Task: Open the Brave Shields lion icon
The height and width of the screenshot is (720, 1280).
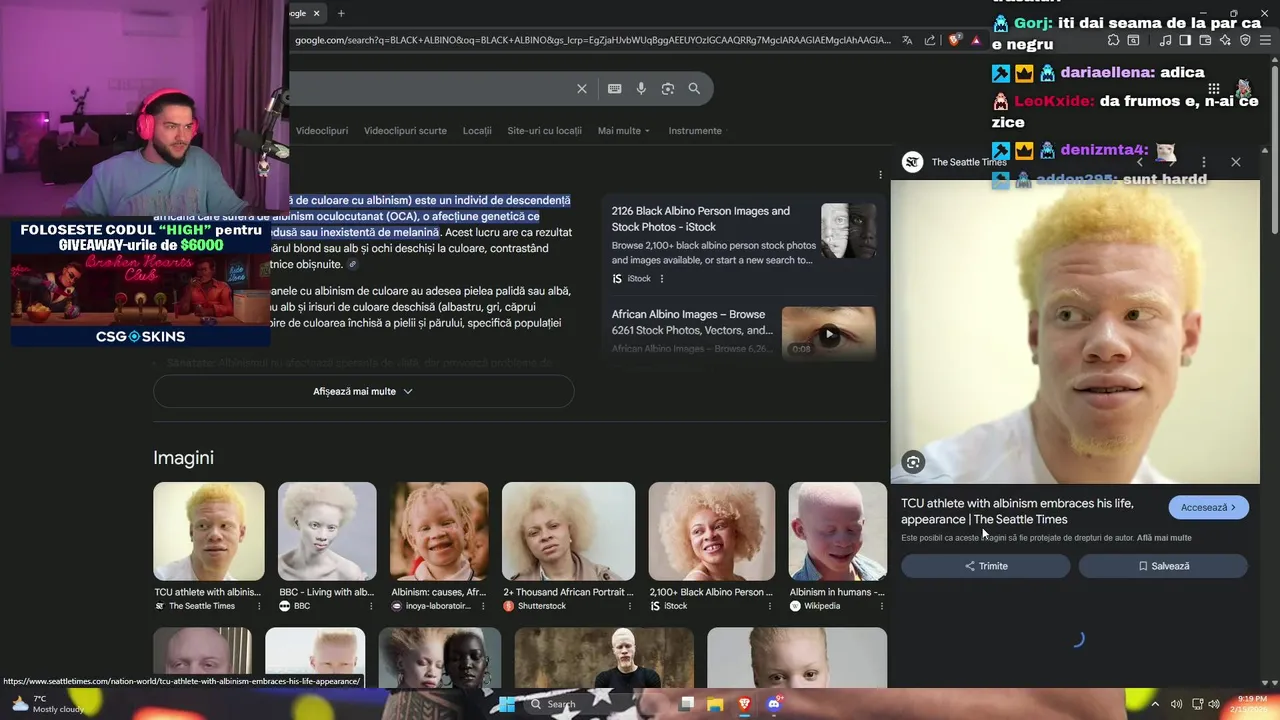Action: [x=954, y=40]
